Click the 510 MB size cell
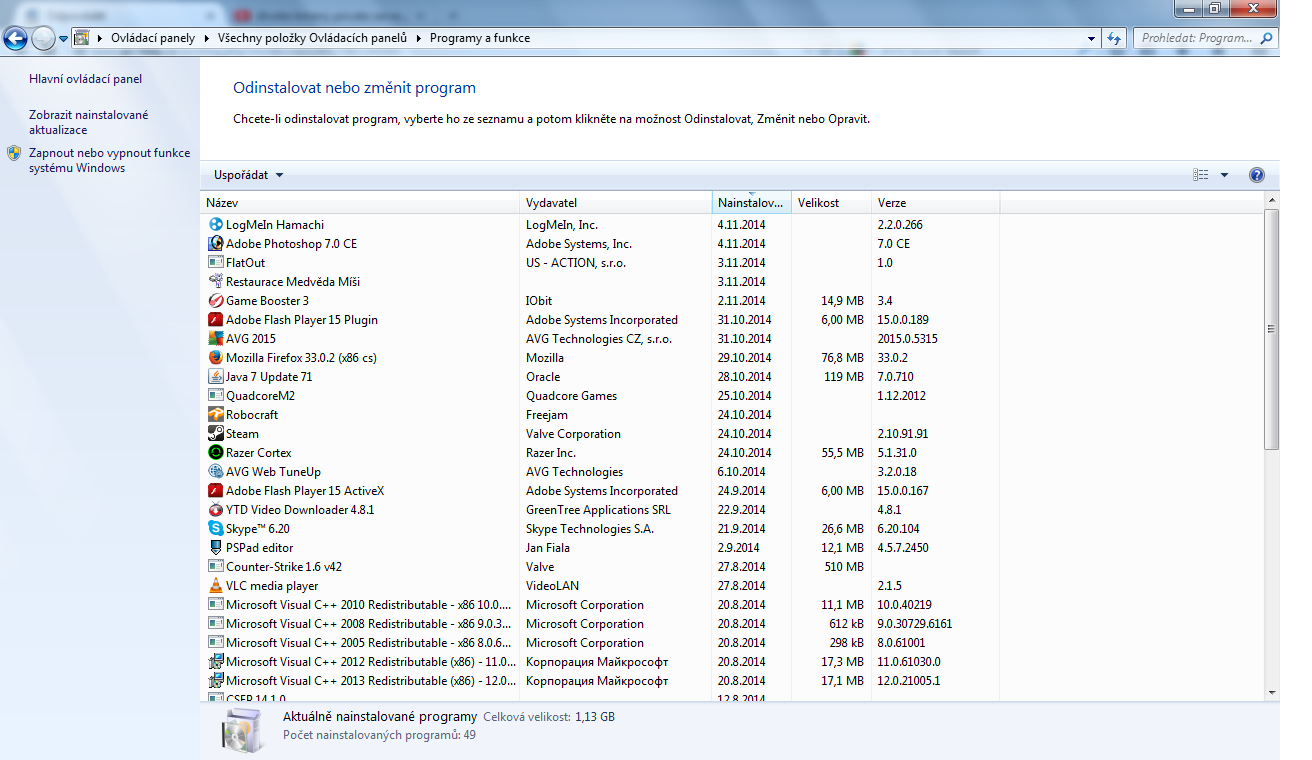This screenshot has width=1312, height=760. pos(845,567)
